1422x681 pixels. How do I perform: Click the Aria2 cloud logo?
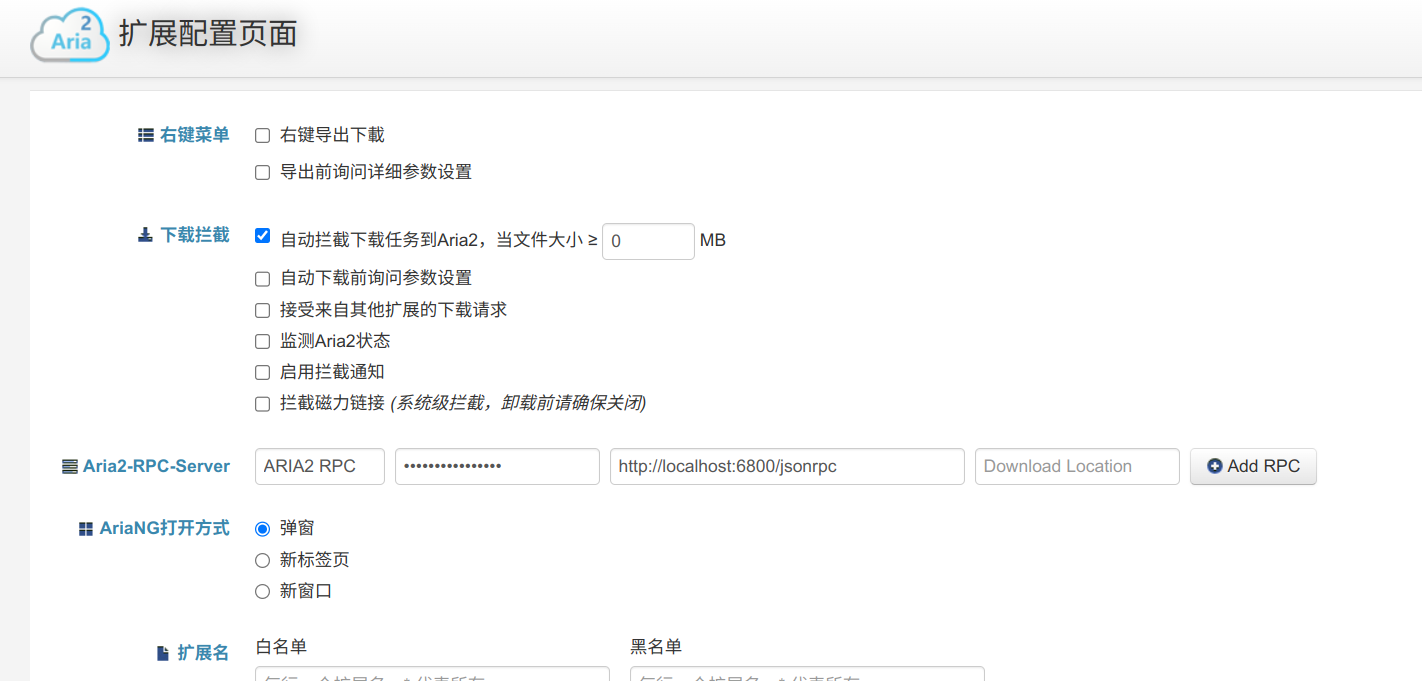tap(70, 37)
